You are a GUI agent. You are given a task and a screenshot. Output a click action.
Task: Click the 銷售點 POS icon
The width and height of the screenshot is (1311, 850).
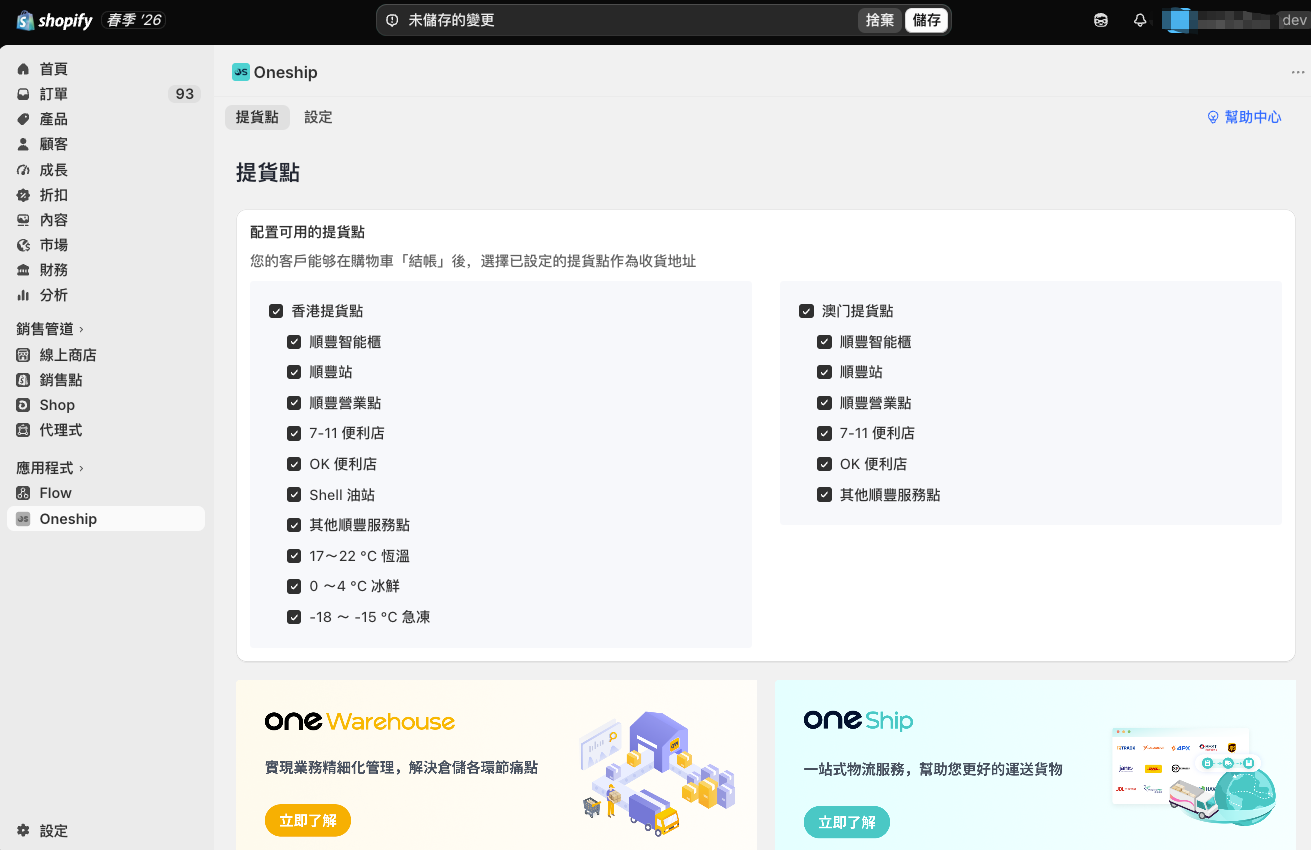pos(23,380)
